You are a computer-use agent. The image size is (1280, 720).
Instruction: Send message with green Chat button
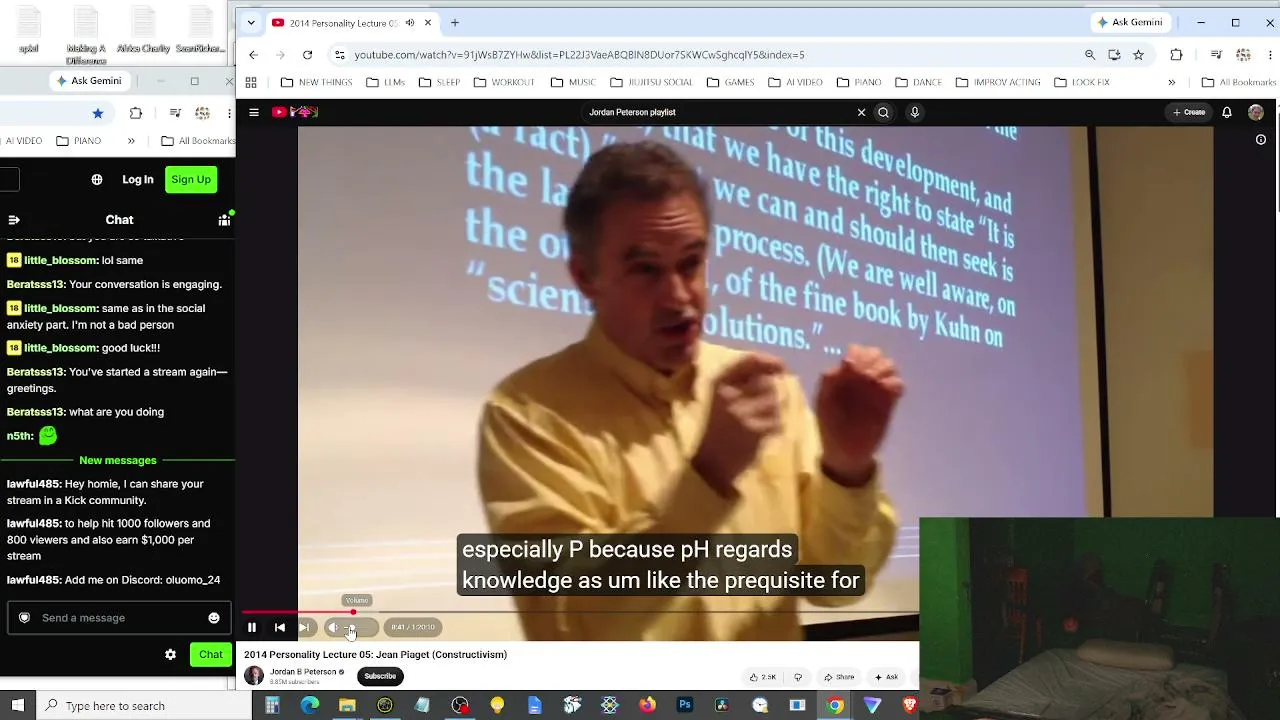(x=210, y=655)
